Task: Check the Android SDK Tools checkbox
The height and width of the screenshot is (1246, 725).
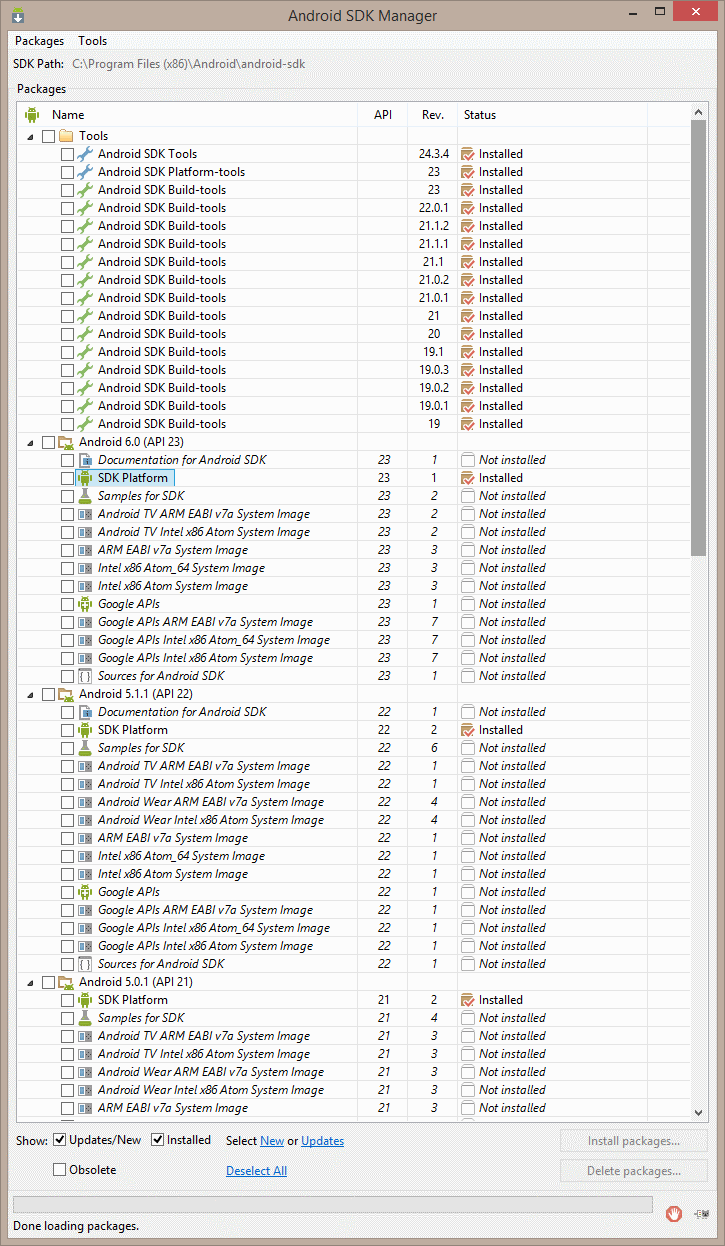Action: (67, 154)
